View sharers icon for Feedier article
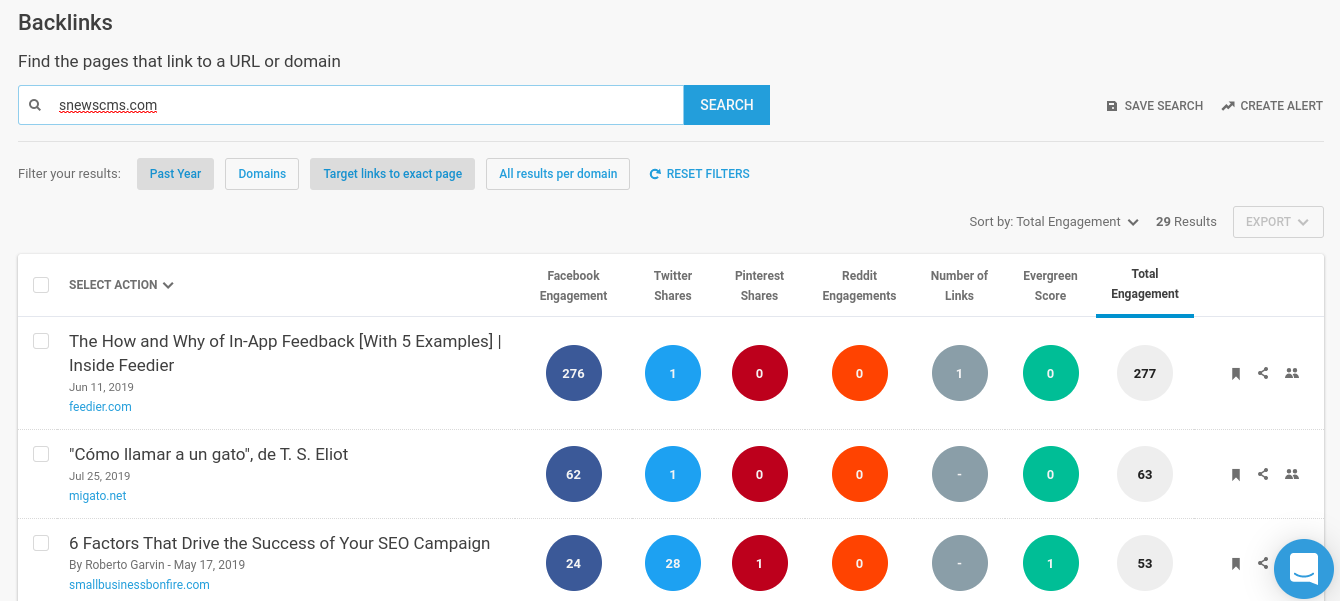This screenshot has width=1340, height=601. click(1292, 373)
